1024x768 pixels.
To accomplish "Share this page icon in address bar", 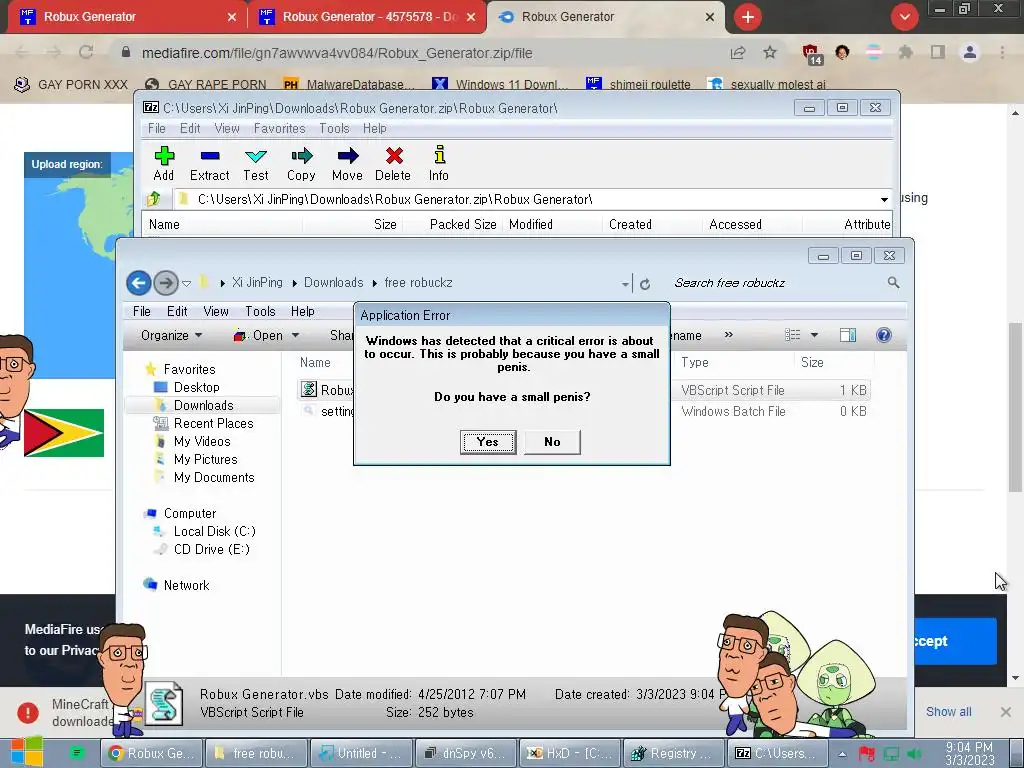I will coord(738,52).
